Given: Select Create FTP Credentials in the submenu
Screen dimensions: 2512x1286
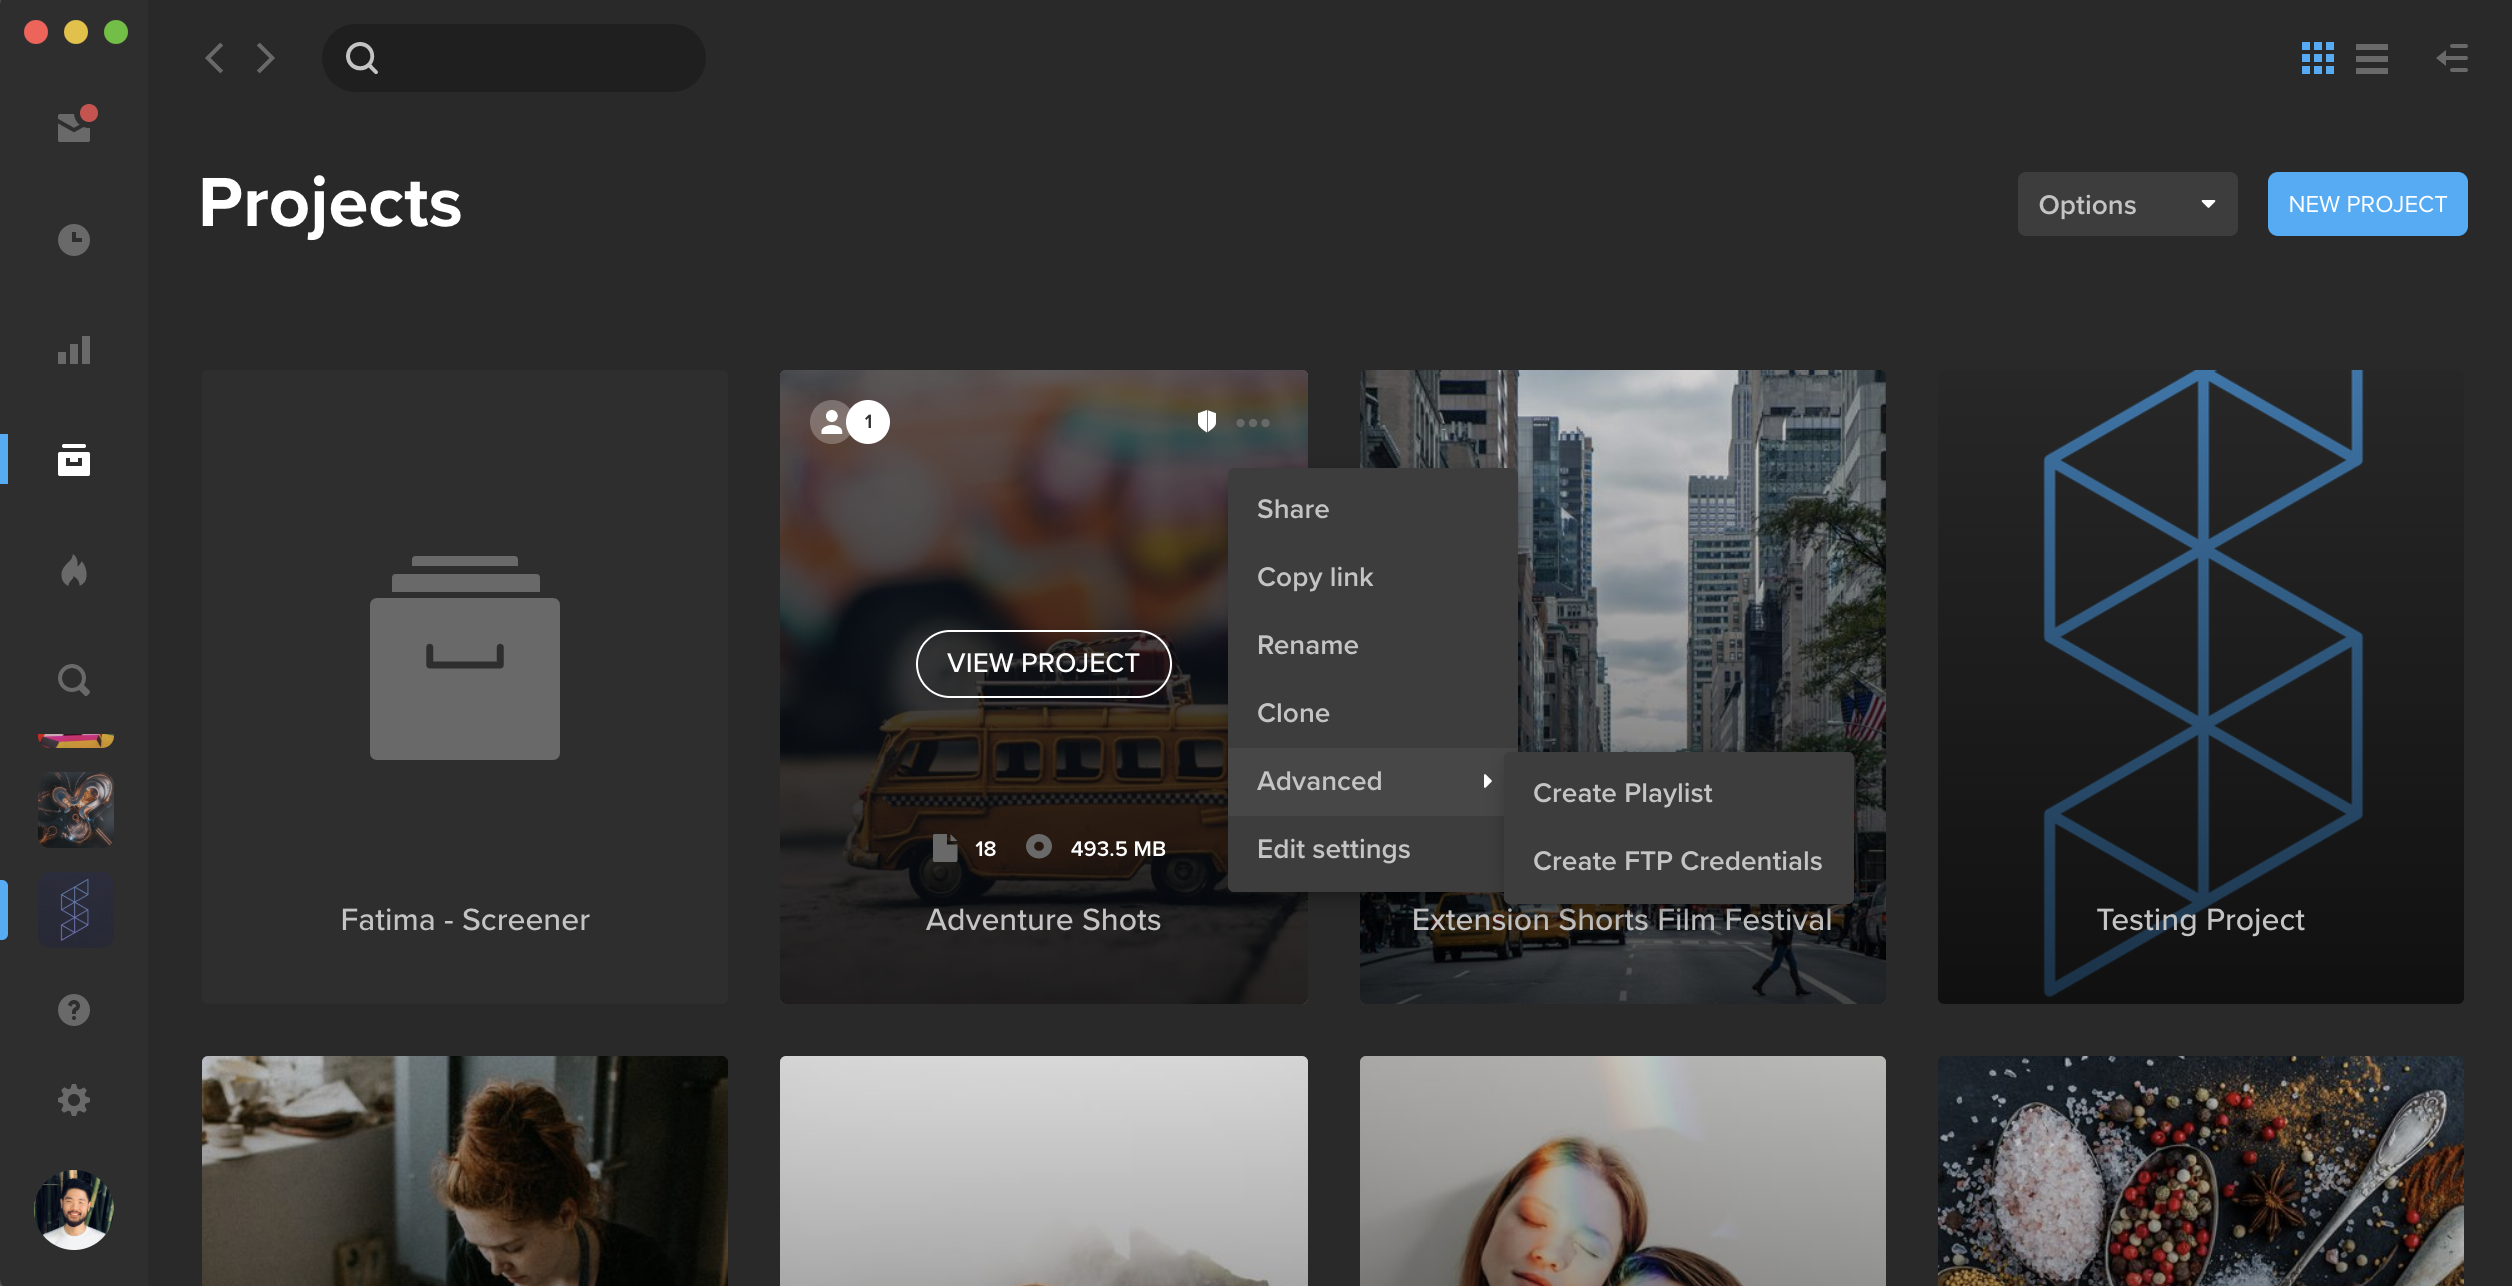Looking at the screenshot, I should 1679,861.
